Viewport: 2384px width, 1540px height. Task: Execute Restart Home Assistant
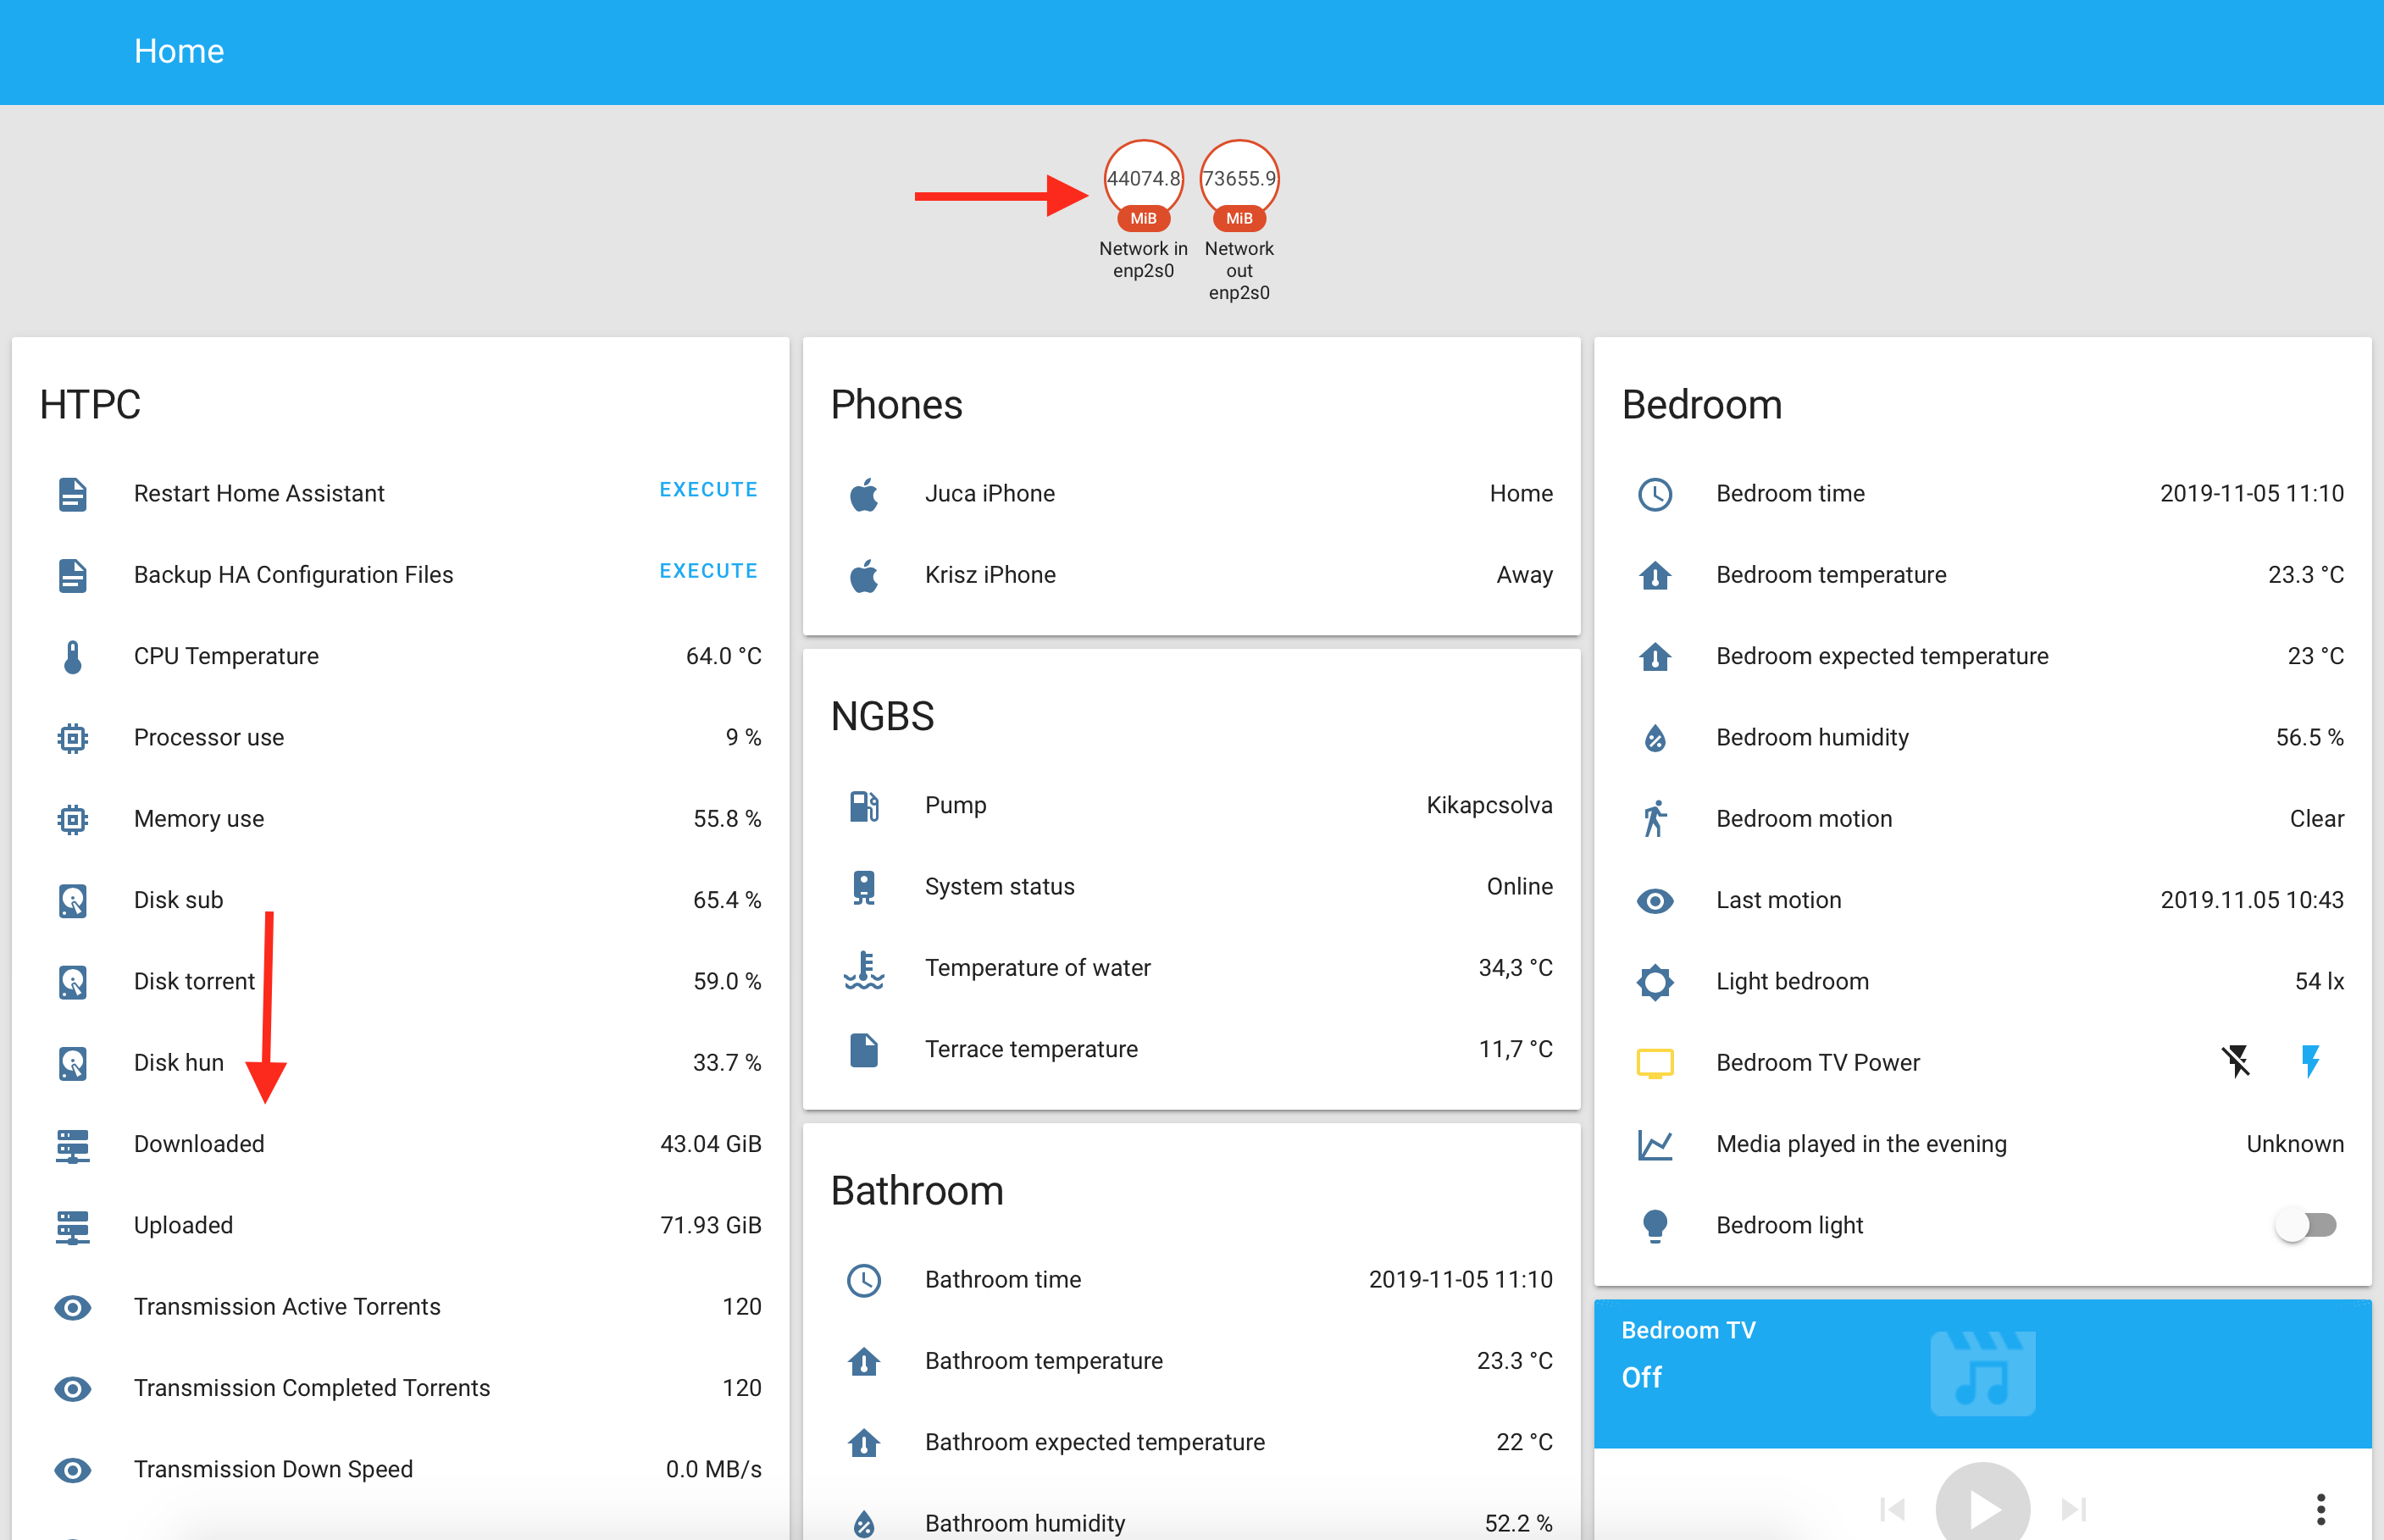pyautogui.click(x=708, y=490)
